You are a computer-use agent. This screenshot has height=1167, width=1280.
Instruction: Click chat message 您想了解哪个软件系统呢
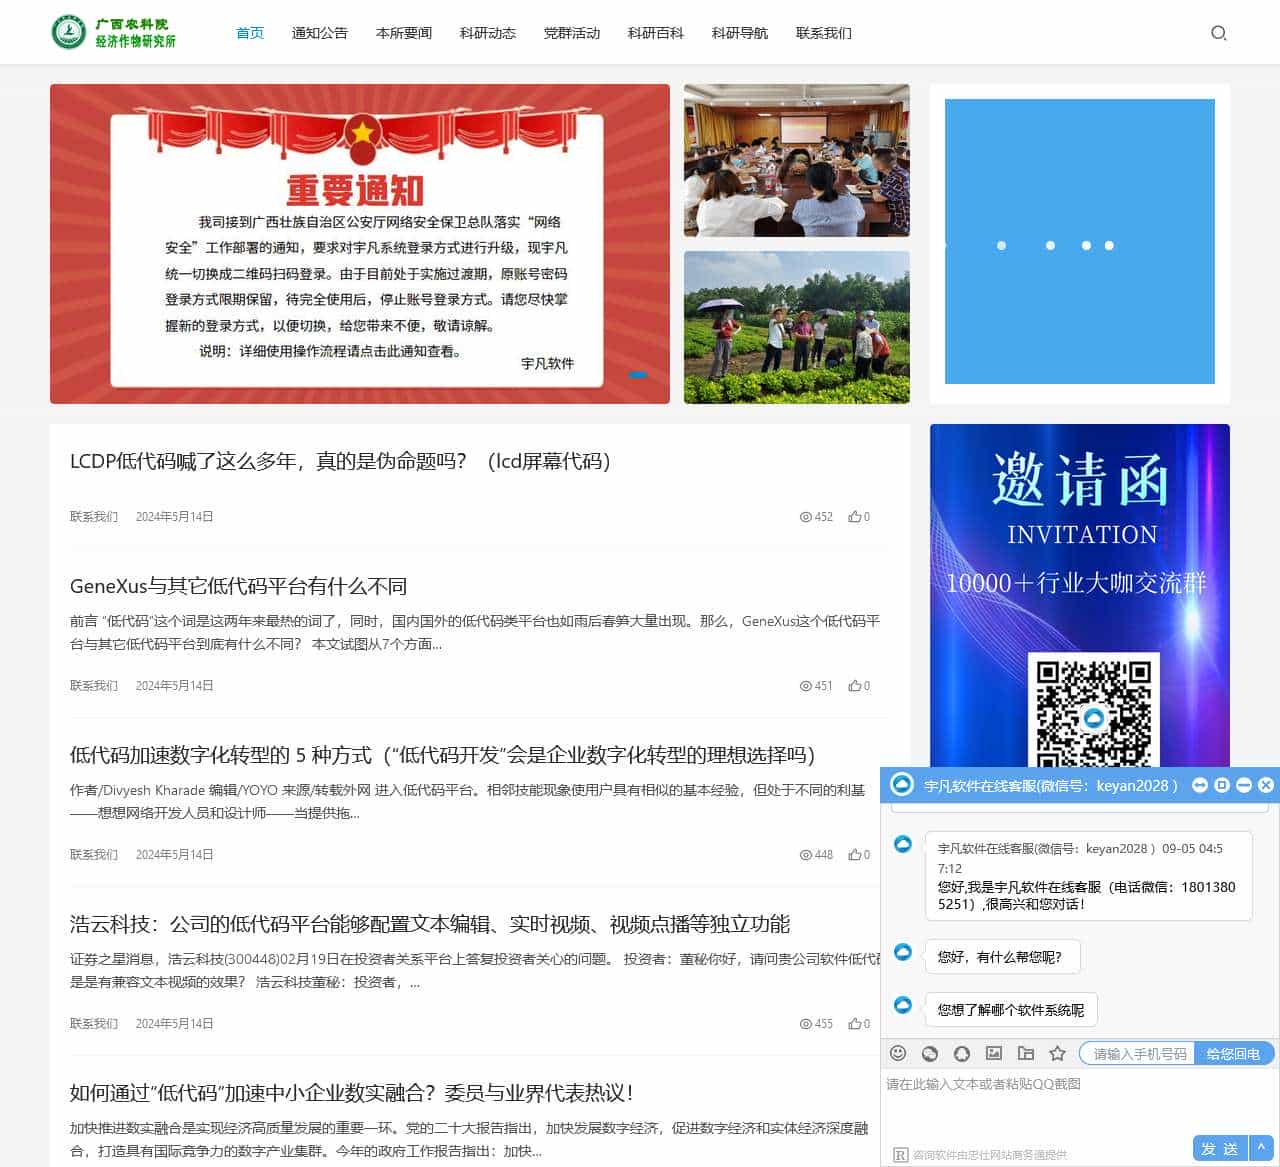pyautogui.click(x=1011, y=1010)
